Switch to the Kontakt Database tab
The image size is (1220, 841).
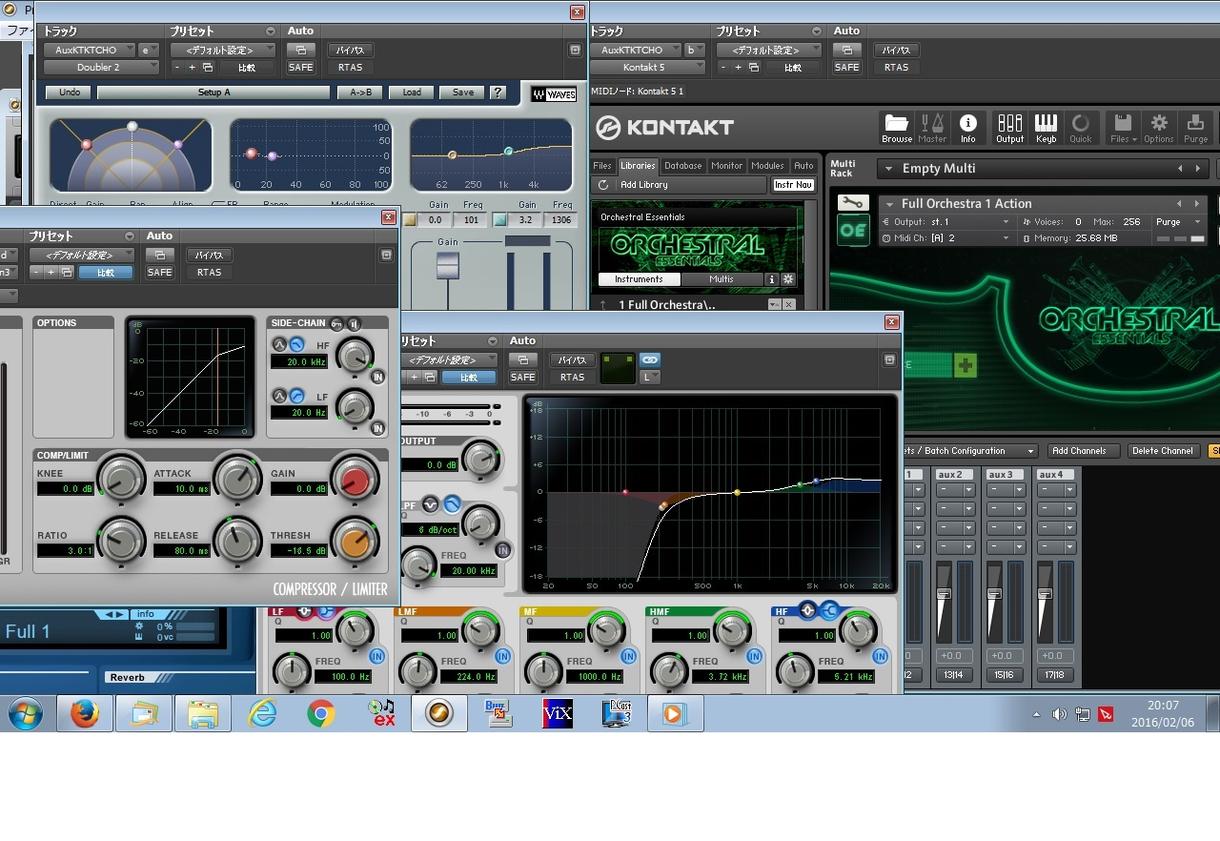[x=683, y=166]
